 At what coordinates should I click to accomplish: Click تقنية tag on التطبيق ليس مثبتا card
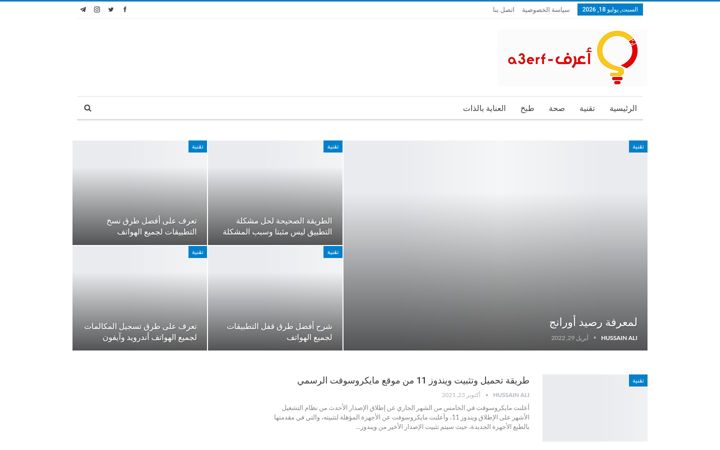(332, 147)
